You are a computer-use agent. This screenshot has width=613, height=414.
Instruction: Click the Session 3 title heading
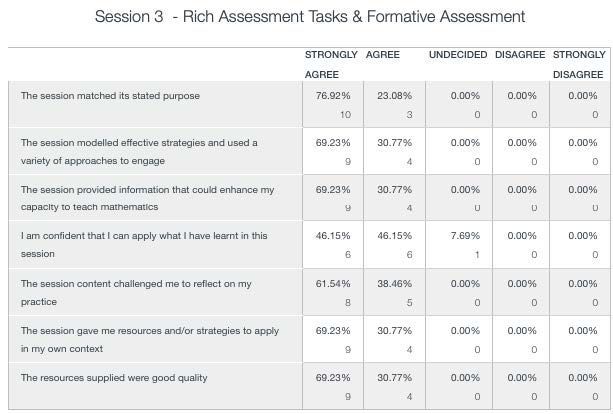coord(310,17)
